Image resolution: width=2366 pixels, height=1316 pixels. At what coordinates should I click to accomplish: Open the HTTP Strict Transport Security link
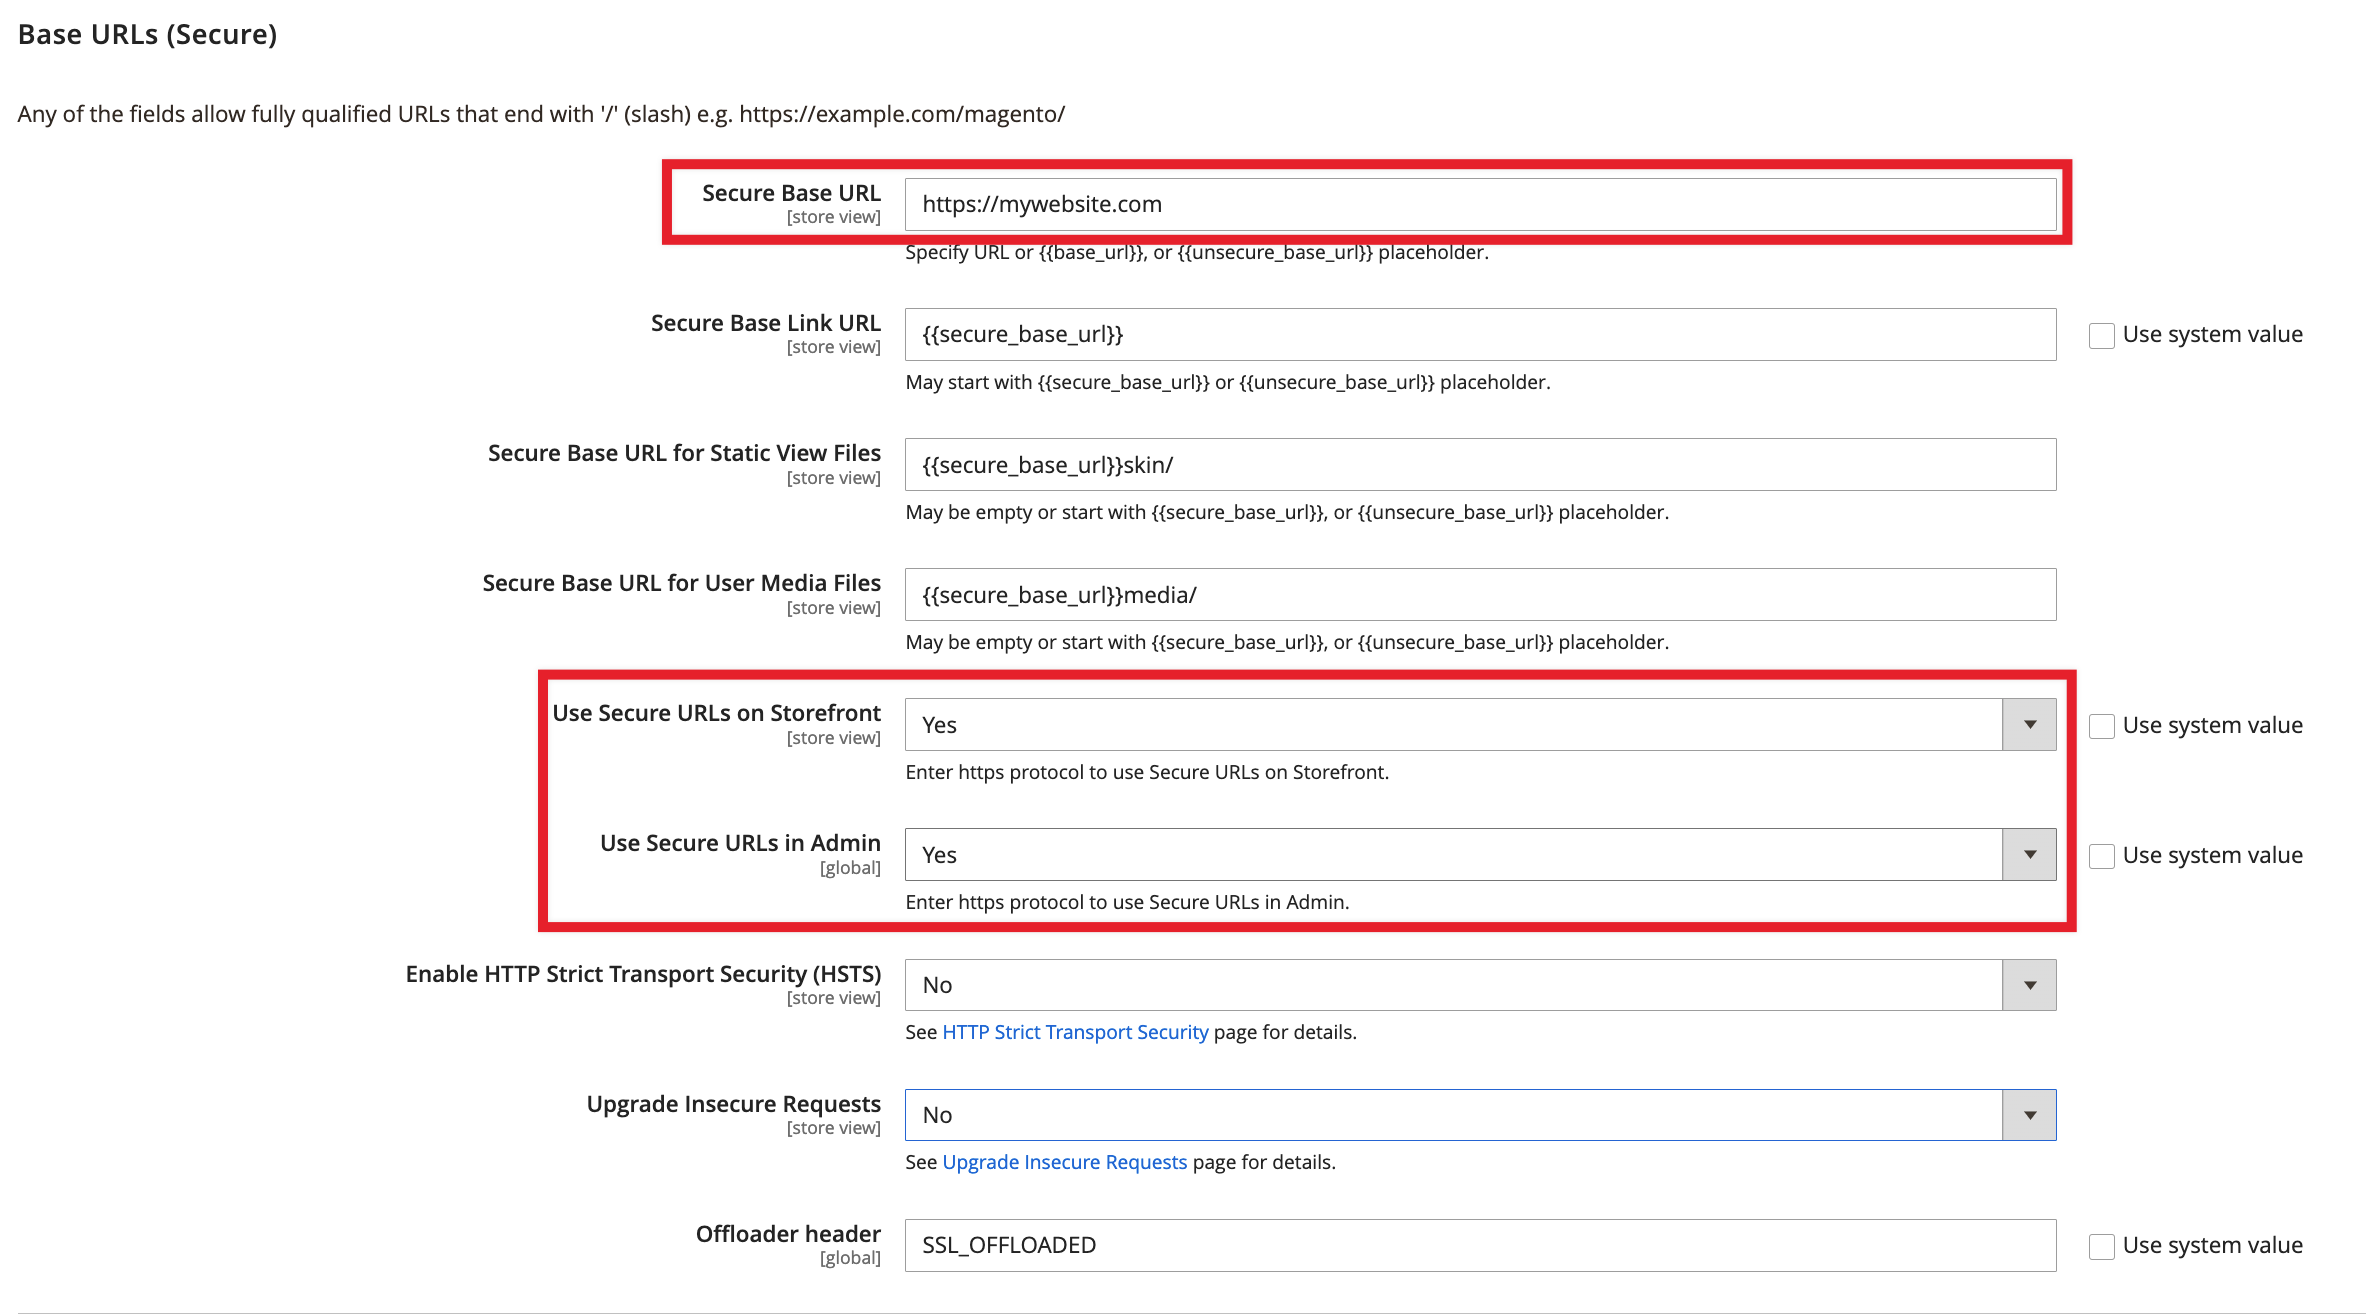[1074, 1031]
